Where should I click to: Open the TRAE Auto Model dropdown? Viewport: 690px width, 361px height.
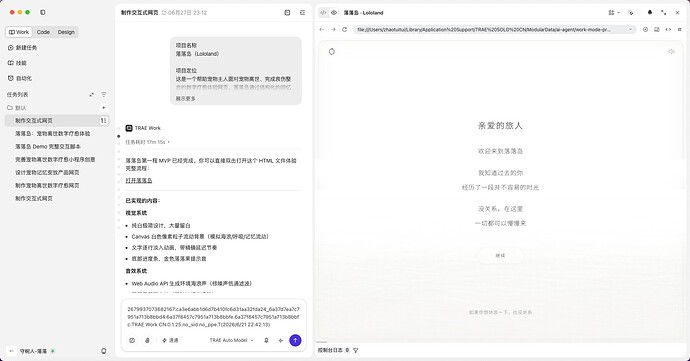pyautogui.click(x=231, y=340)
